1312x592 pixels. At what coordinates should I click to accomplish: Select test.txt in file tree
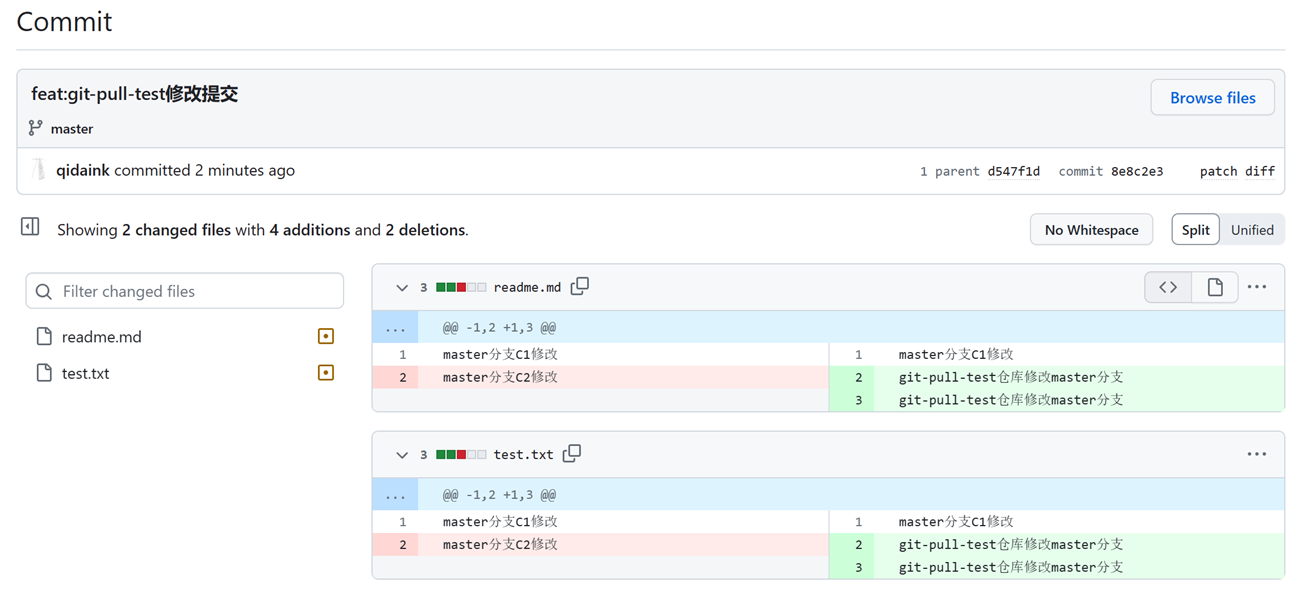point(85,373)
